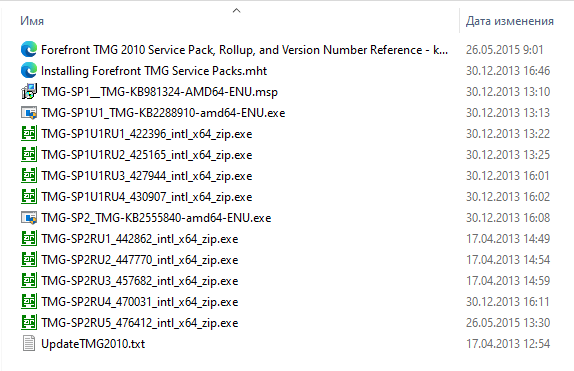
Task: Sort by the Дата изменения column header
Action: point(510,21)
